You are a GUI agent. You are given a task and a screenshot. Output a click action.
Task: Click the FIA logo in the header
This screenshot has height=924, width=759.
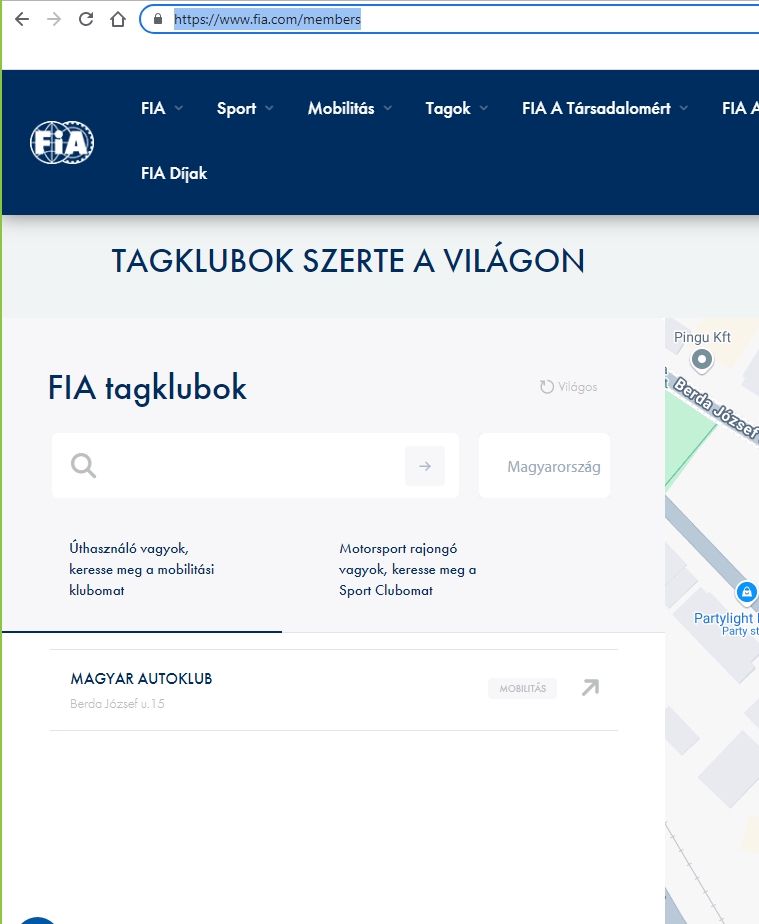click(62, 142)
